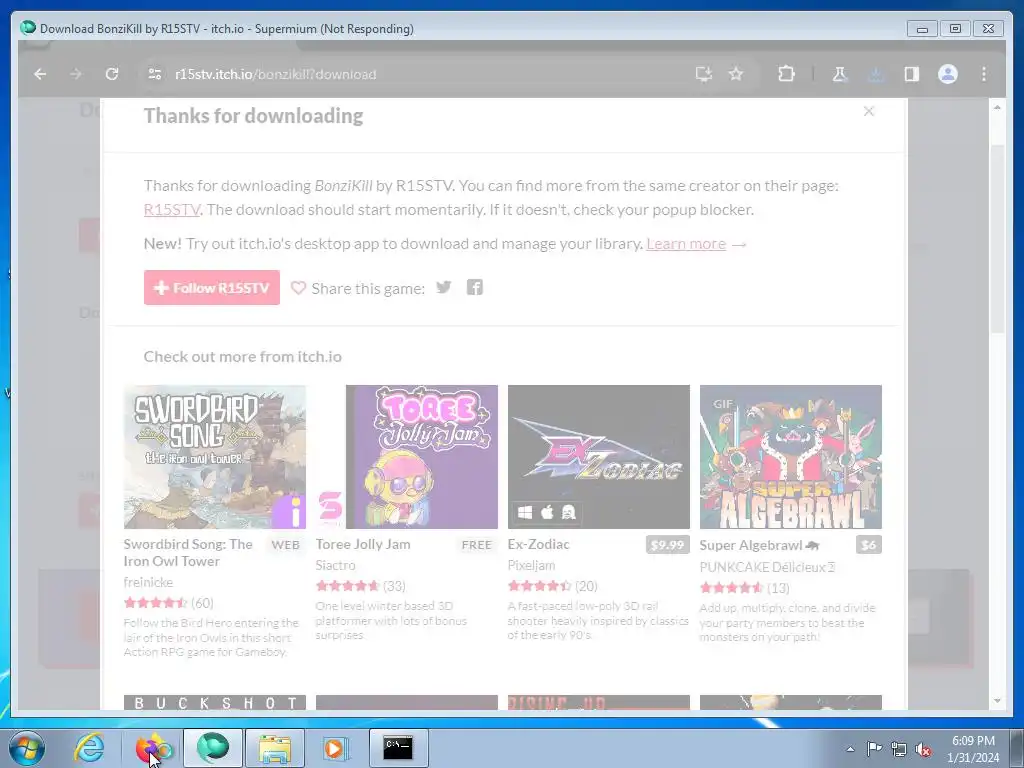Open the profile avatar menu
This screenshot has height=768, width=1024.
pyautogui.click(x=948, y=74)
